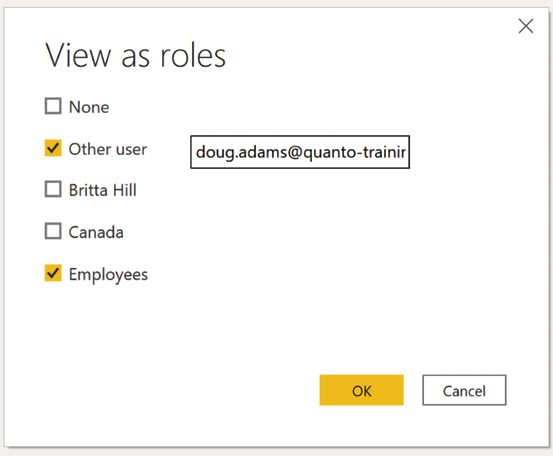Viewport: 553px width, 456px height.
Task: Click the word 'Hill' next to Britta
Action: [125, 190]
